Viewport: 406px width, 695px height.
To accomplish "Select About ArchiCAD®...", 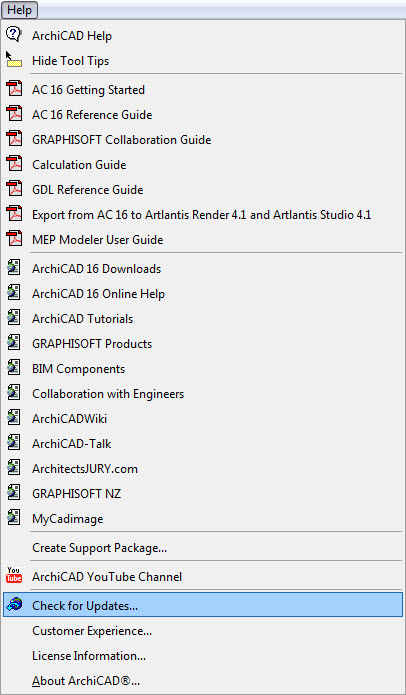I will (x=203, y=680).
